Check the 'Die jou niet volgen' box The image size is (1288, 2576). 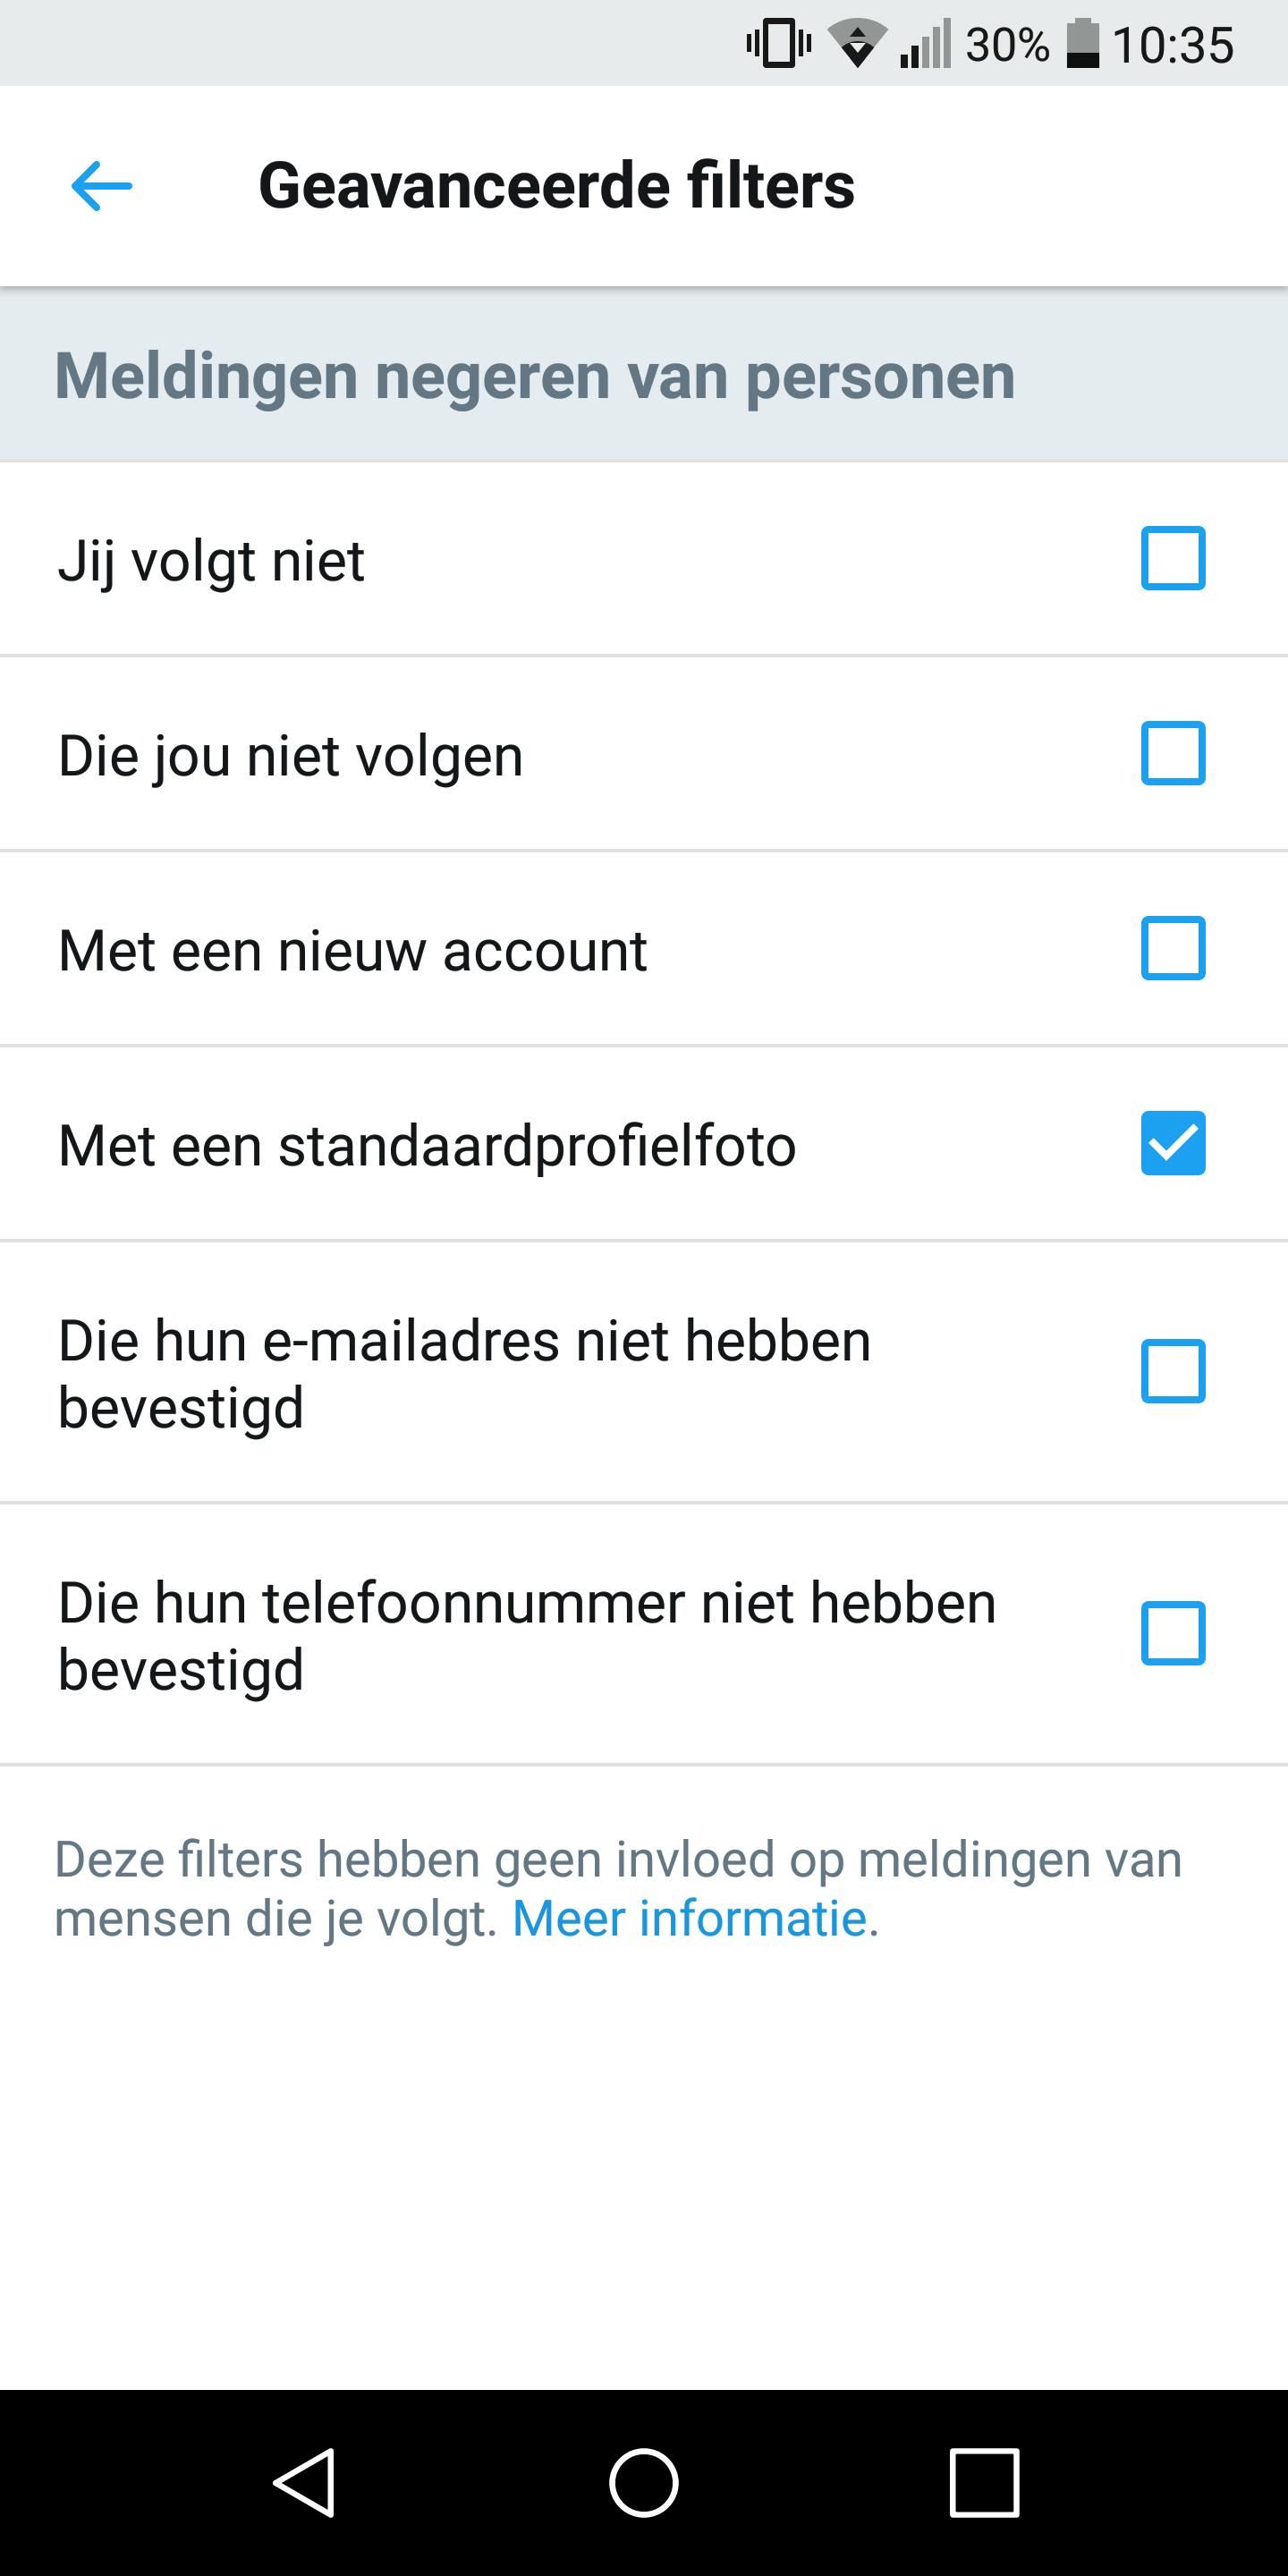[x=1173, y=753]
